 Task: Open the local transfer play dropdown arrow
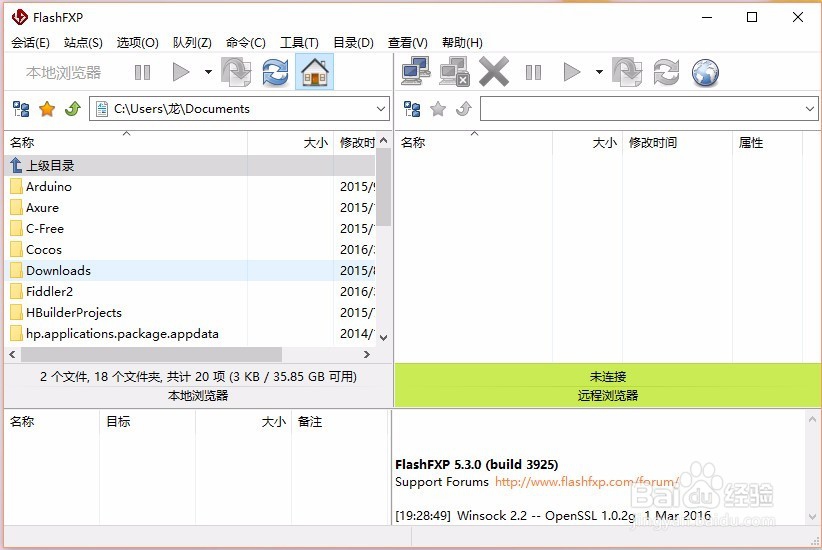[208, 72]
